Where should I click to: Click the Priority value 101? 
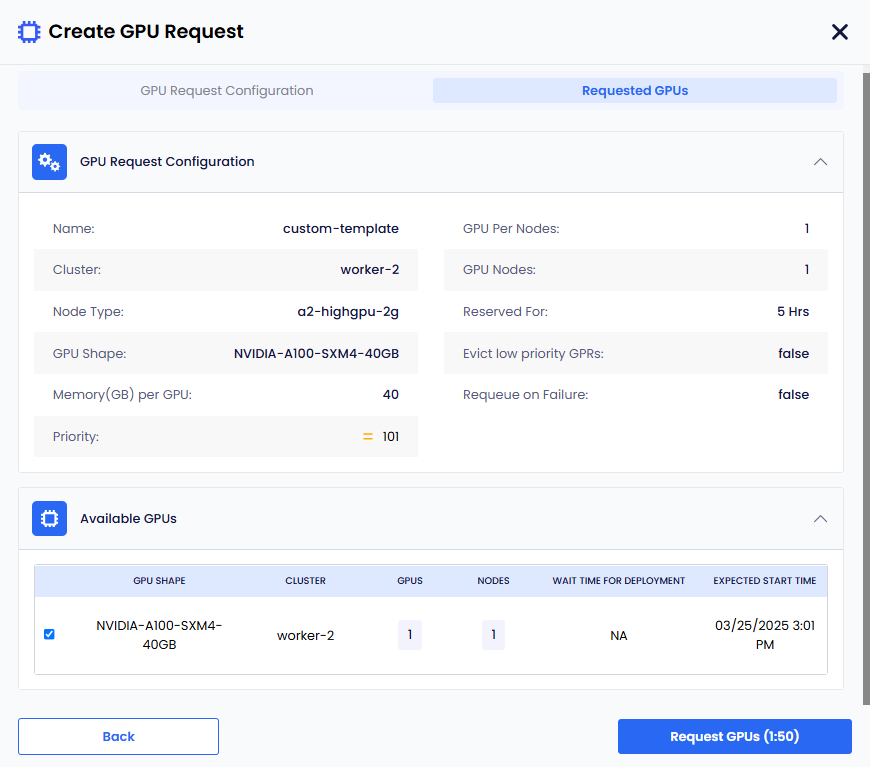(x=391, y=437)
